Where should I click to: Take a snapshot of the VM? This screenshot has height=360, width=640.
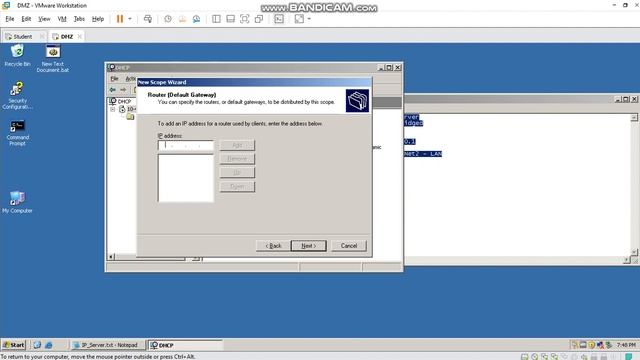(x=168, y=19)
